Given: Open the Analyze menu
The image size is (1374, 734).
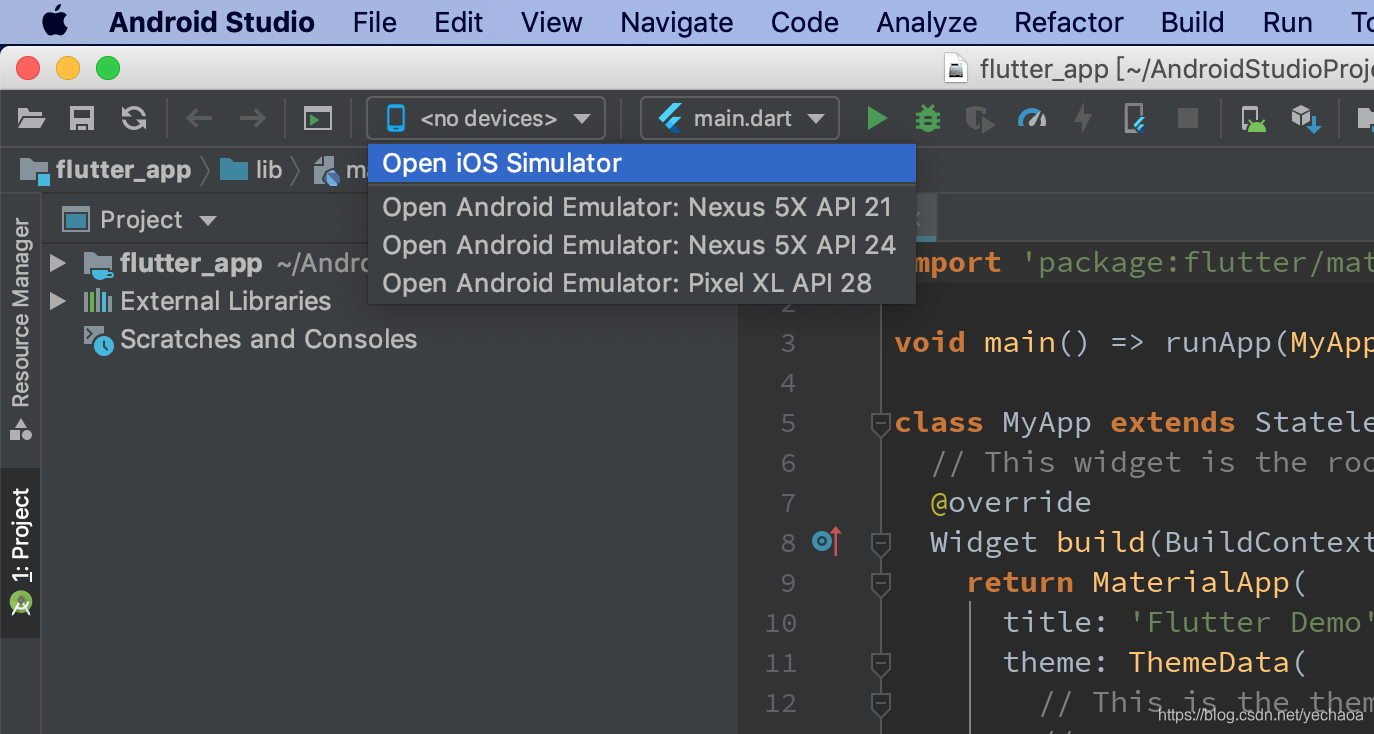Looking at the screenshot, I should coord(927,22).
